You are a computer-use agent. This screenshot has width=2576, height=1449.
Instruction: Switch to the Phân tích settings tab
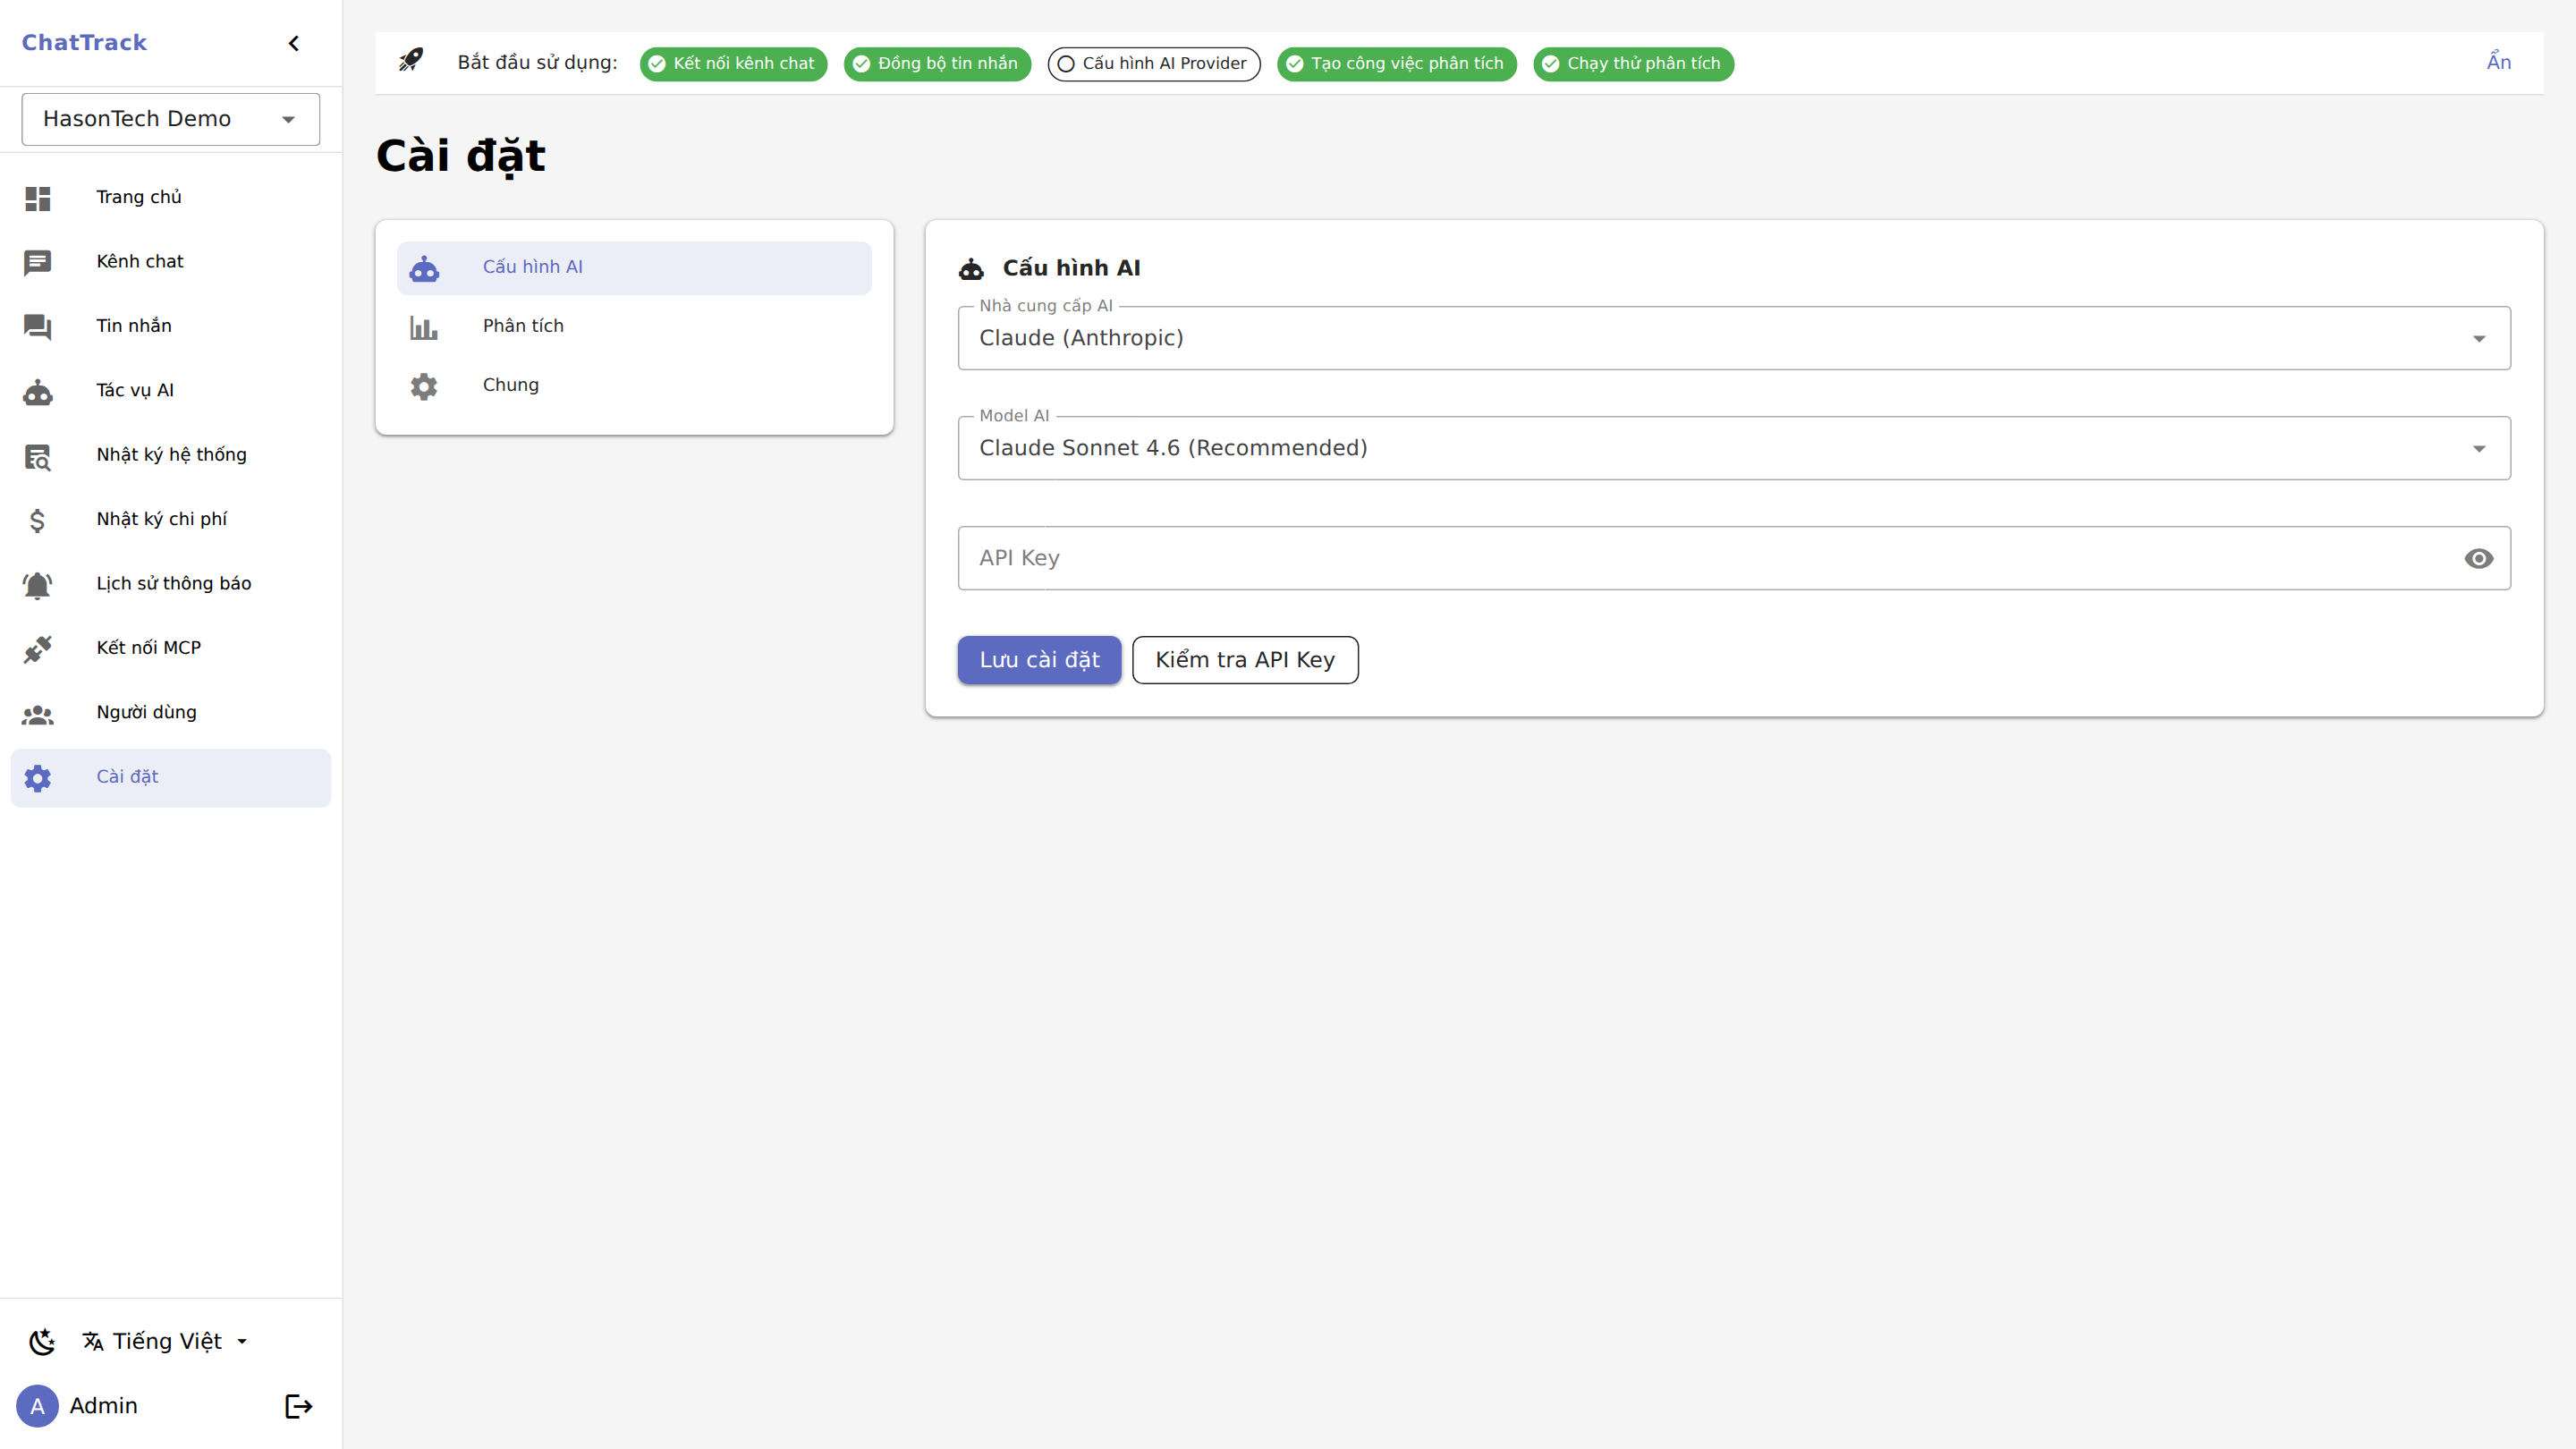[x=523, y=326]
